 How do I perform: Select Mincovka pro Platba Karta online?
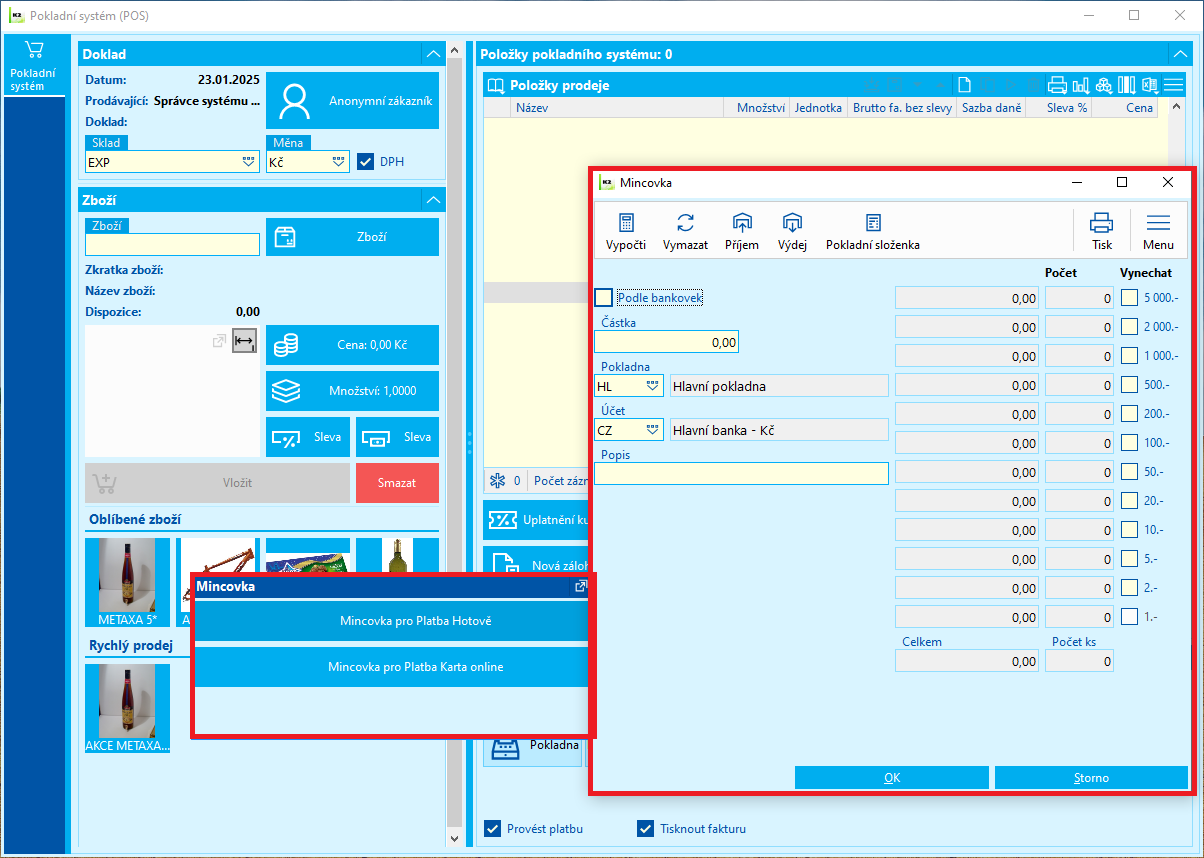pyautogui.click(x=392, y=667)
